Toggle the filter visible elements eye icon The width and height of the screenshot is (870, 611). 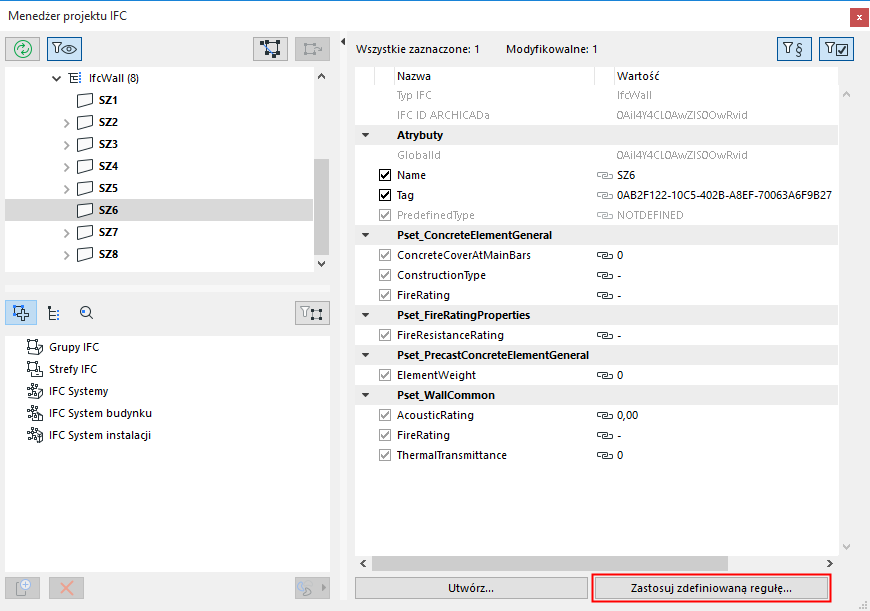pyautogui.click(x=63, y=49)
